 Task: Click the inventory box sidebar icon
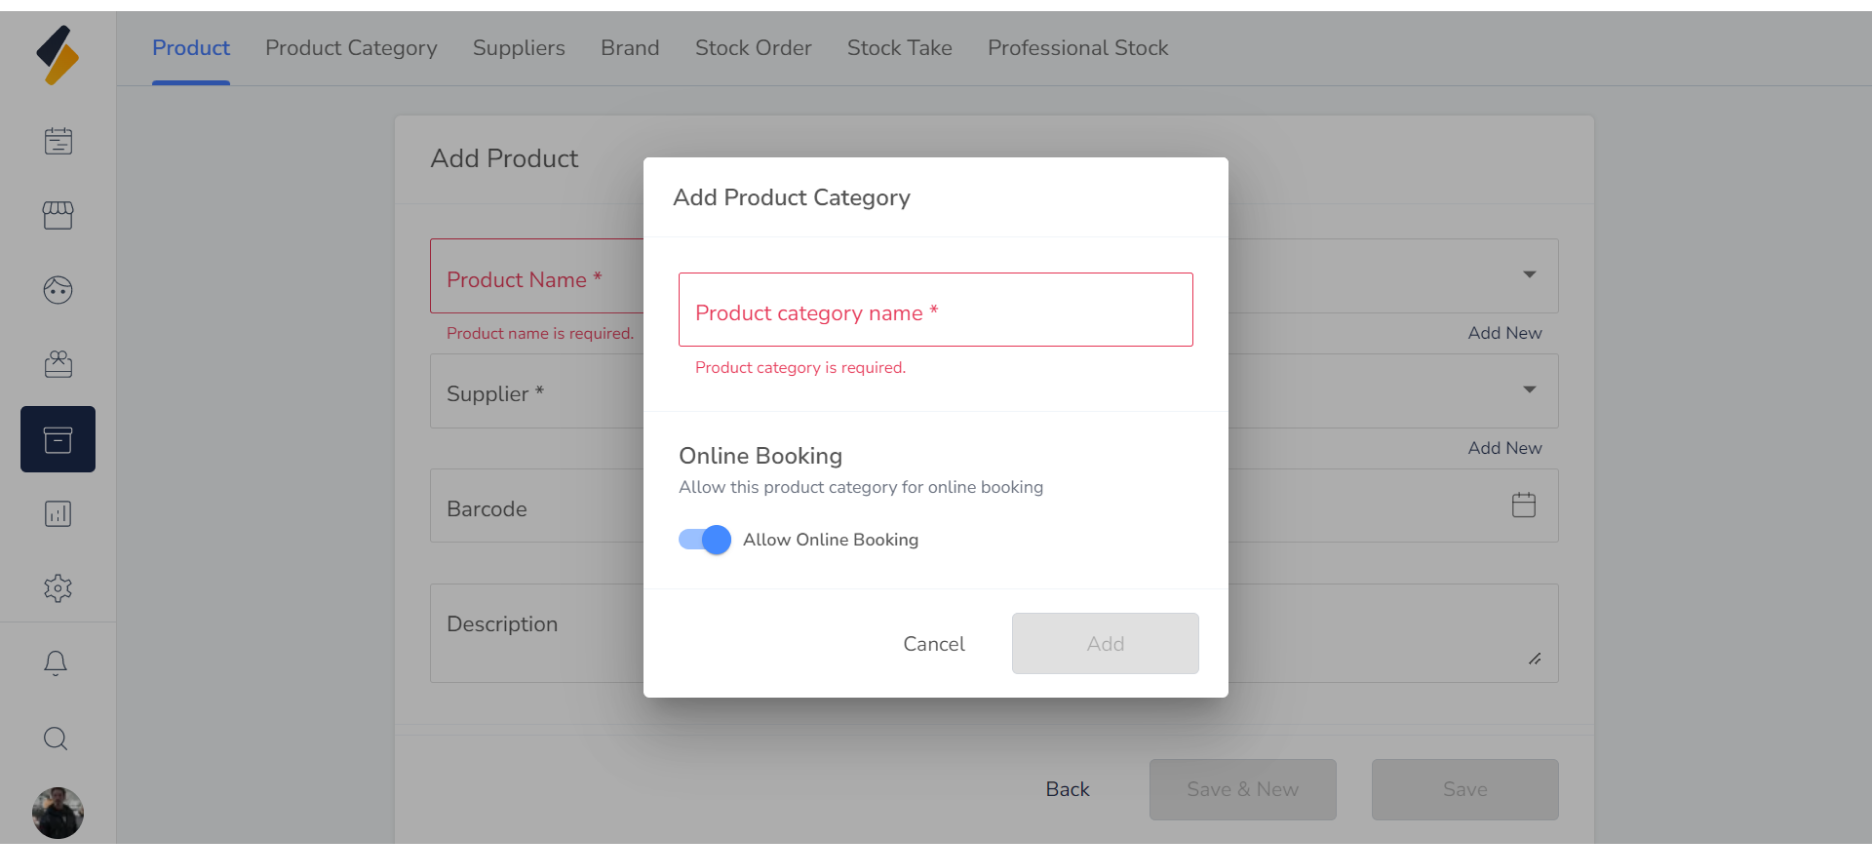pos(58,439)
